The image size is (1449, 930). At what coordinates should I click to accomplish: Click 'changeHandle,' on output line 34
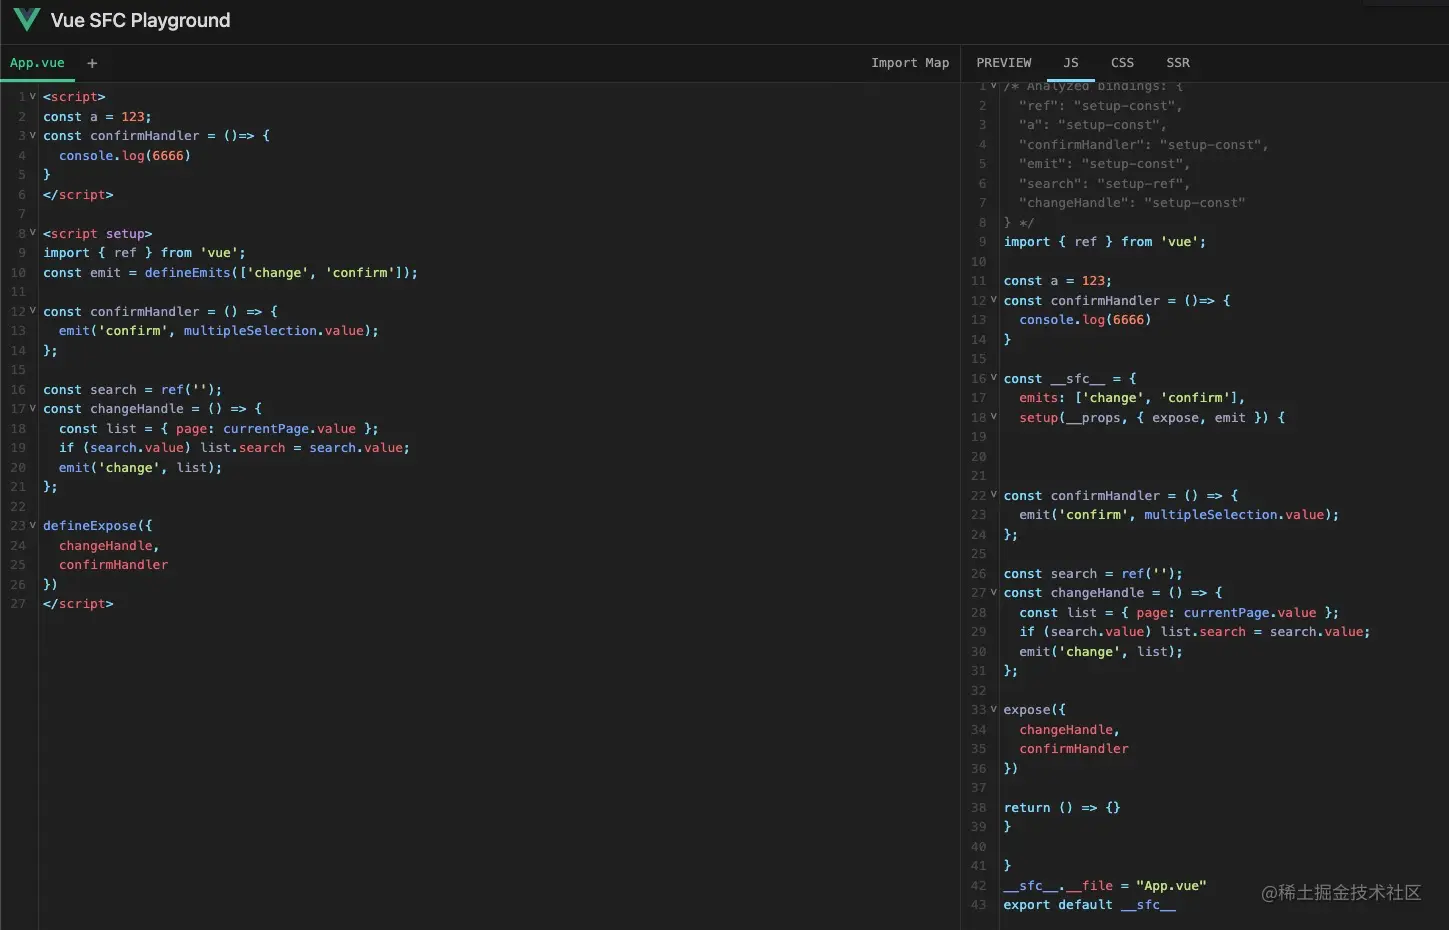click(x=1070, y=730)
